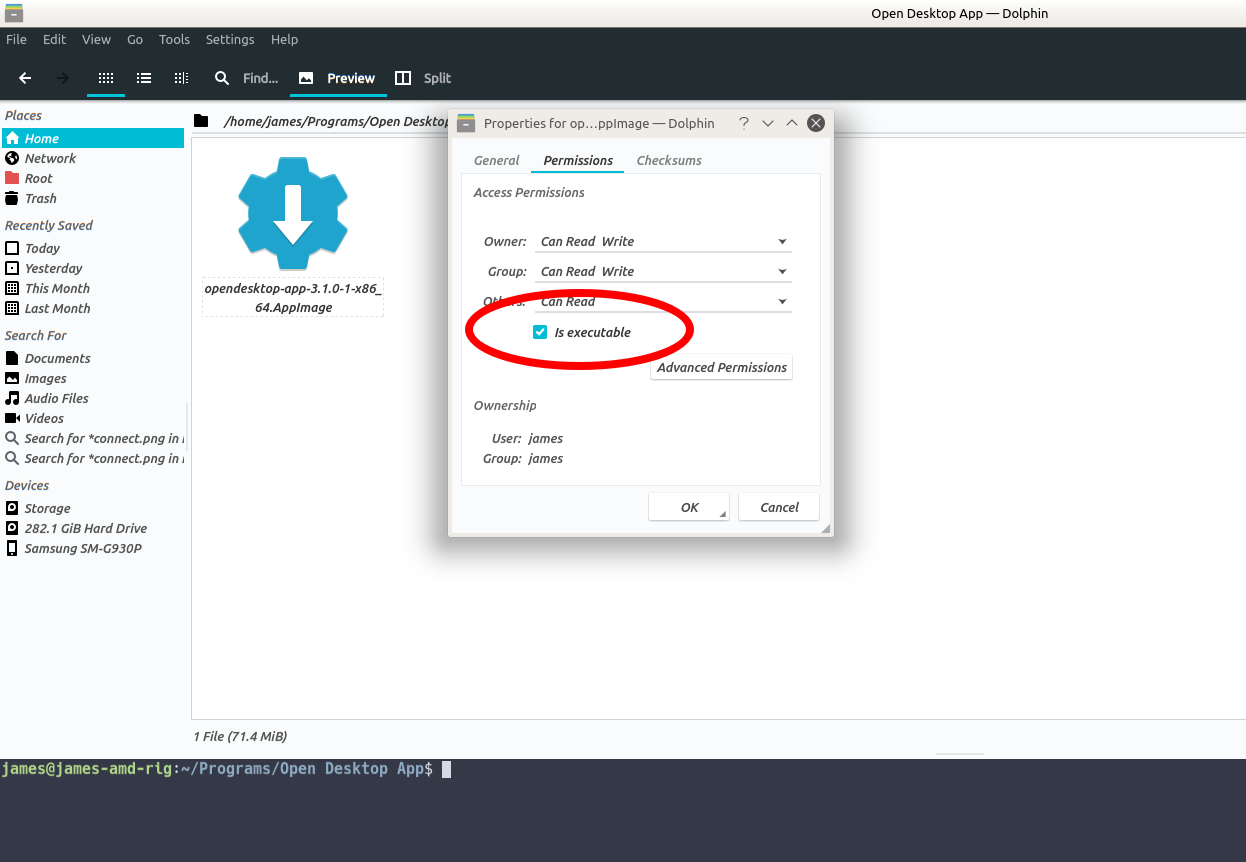Show files saved Last Month
The image size is (1246, 862).
pyautogui.click(x=93, y=308)
